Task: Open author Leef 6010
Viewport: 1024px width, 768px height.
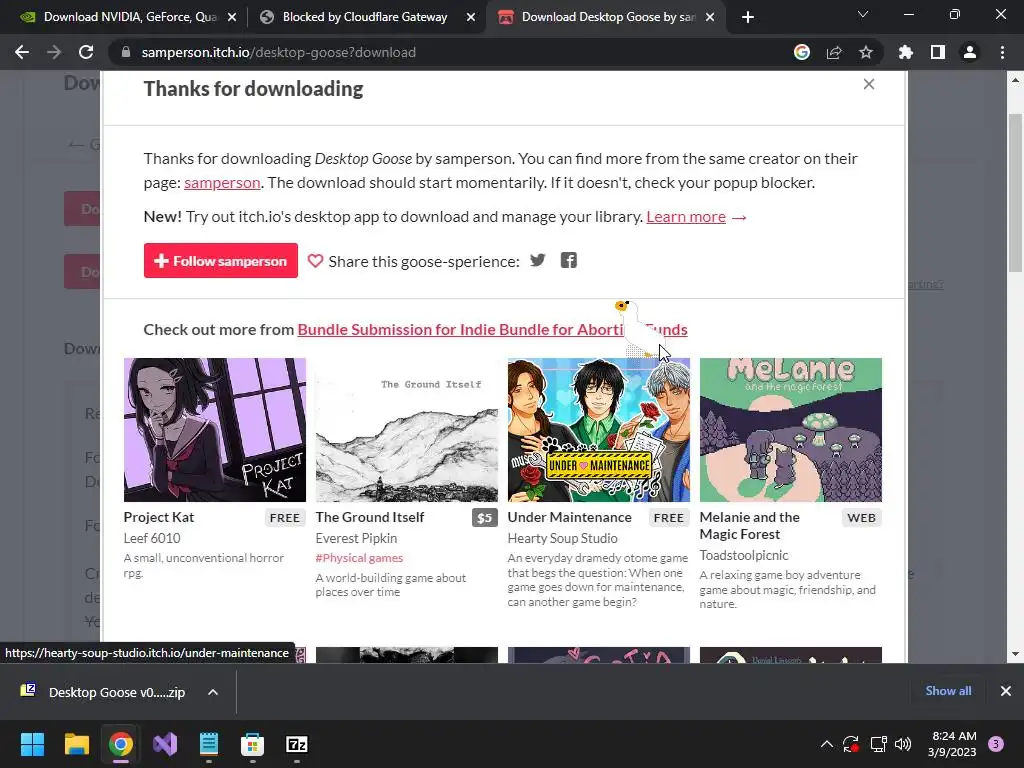Action: [152, 538]
